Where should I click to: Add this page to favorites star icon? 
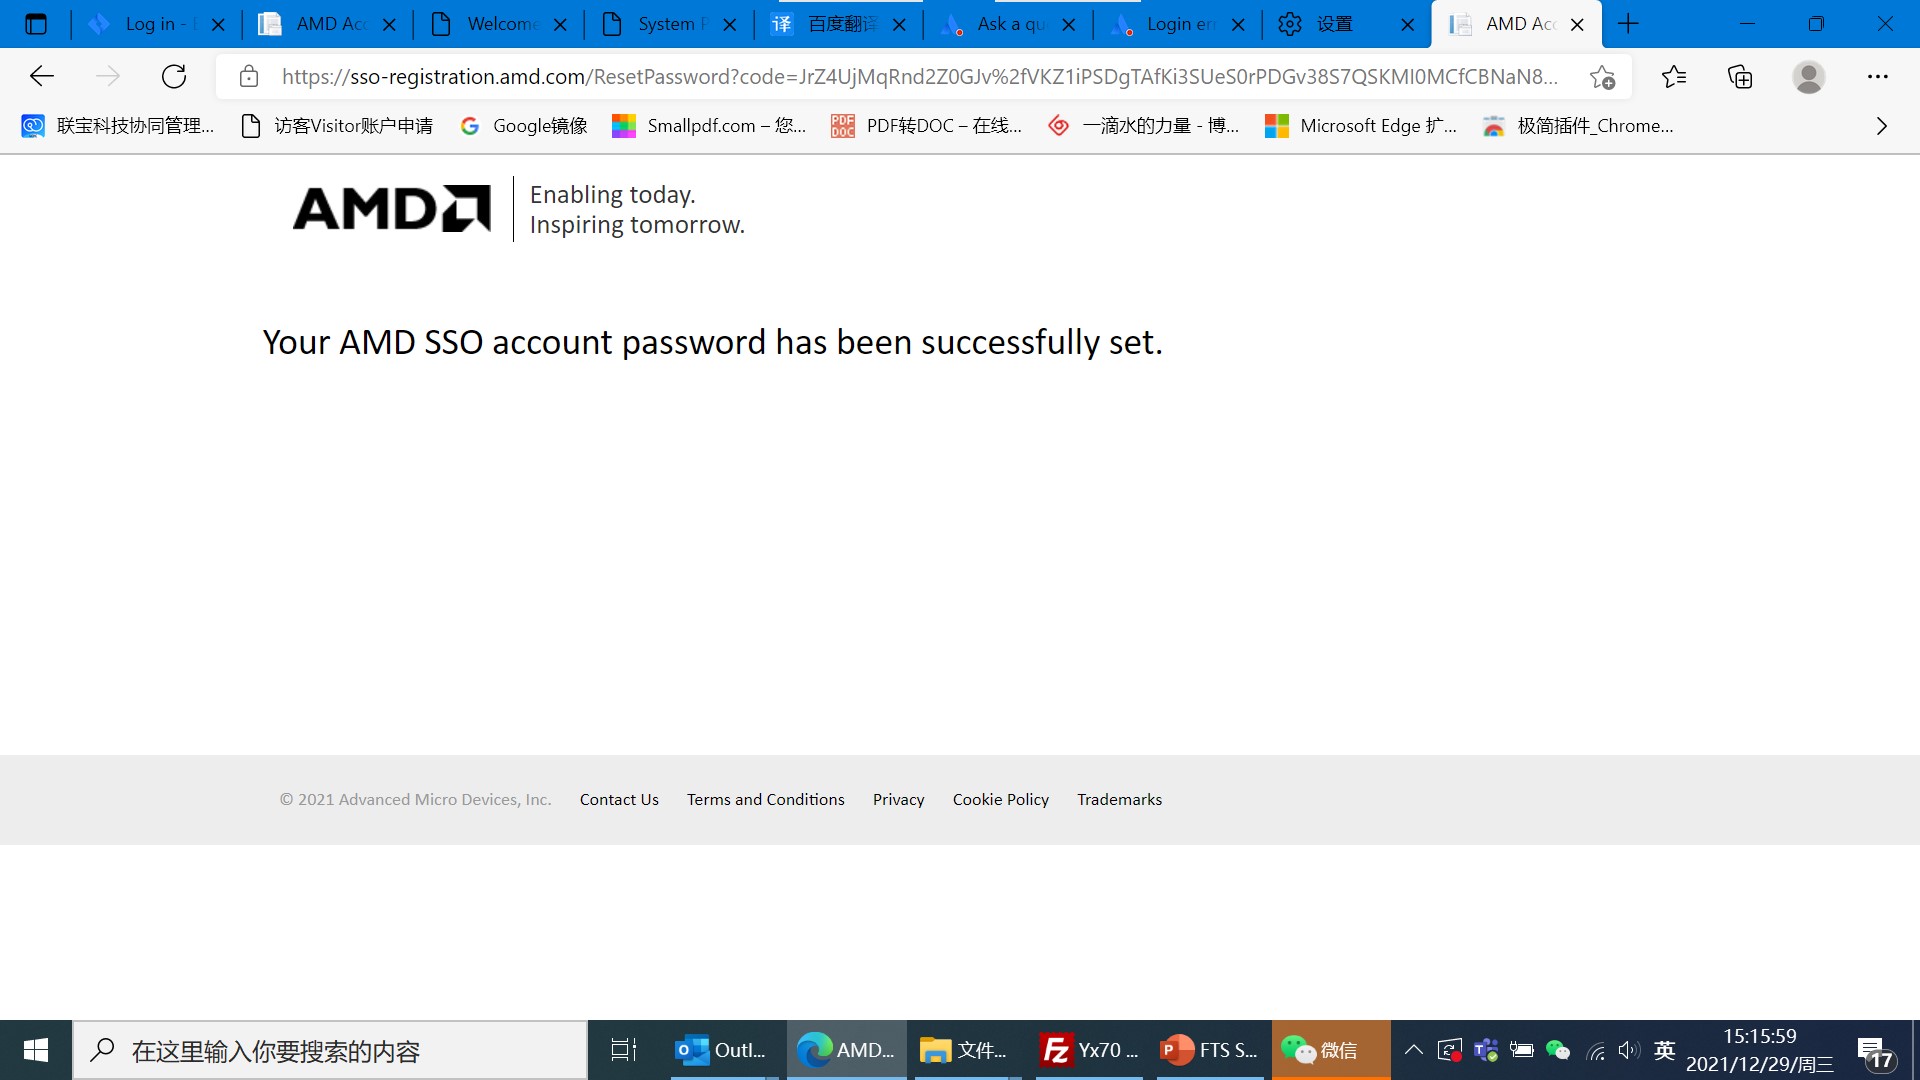point(1602,77)
